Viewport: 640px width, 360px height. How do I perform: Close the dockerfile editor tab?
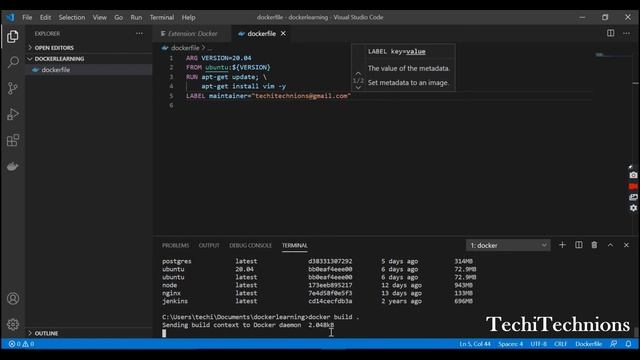(283, 33)
